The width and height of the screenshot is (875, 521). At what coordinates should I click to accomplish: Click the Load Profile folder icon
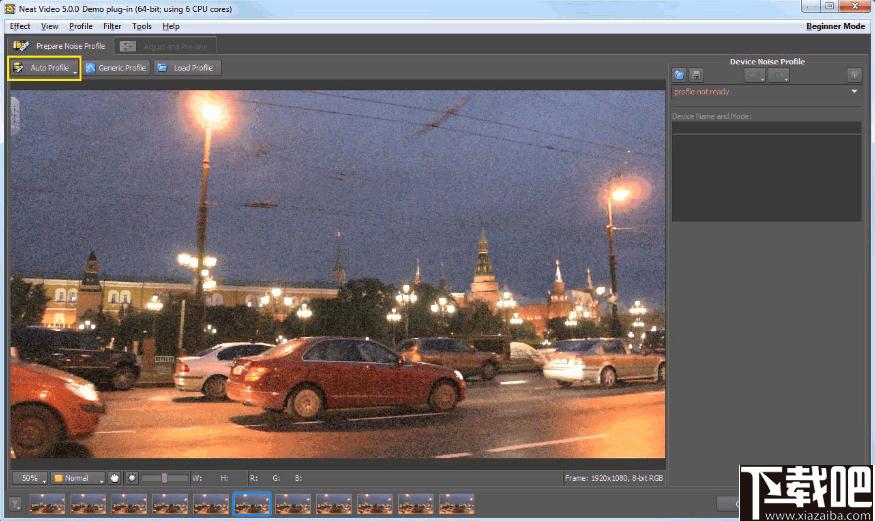tap(162, 67)
